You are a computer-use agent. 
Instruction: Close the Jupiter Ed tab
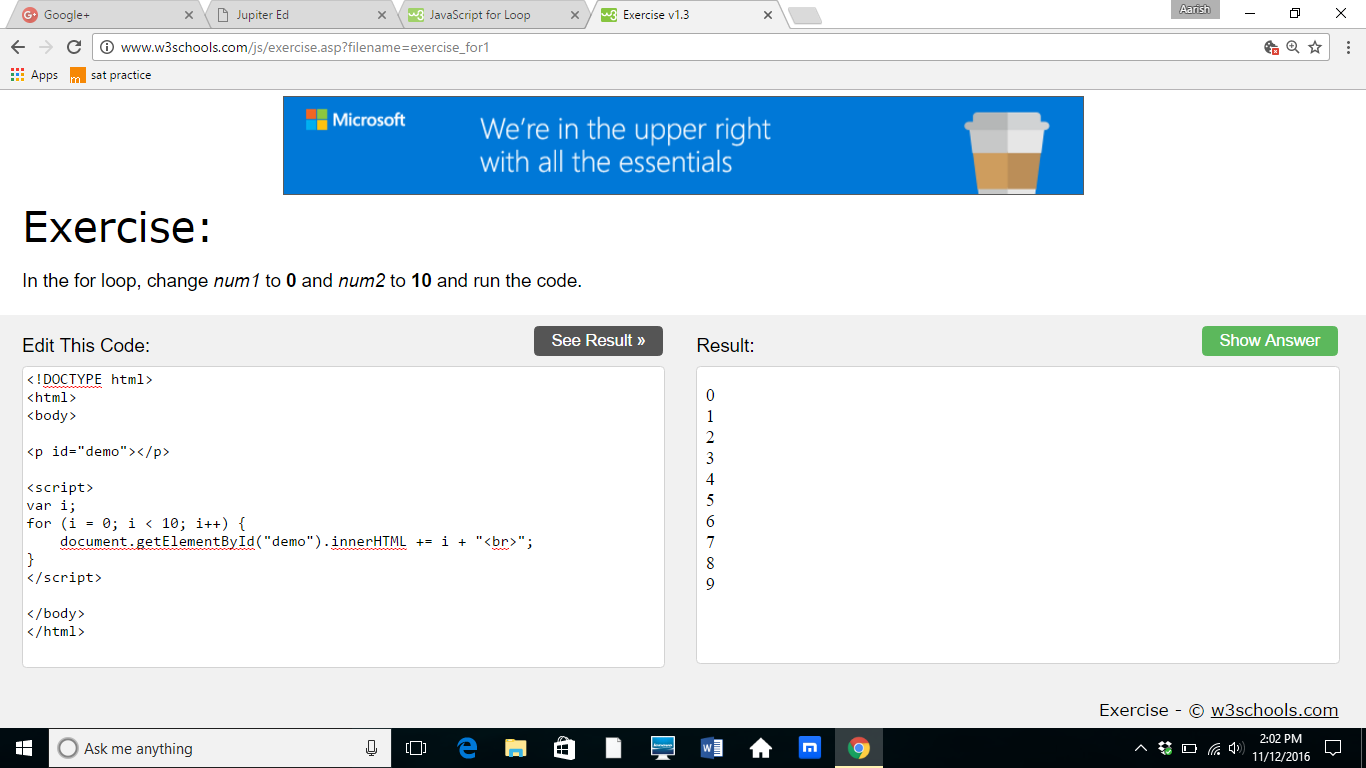[382, 15]
